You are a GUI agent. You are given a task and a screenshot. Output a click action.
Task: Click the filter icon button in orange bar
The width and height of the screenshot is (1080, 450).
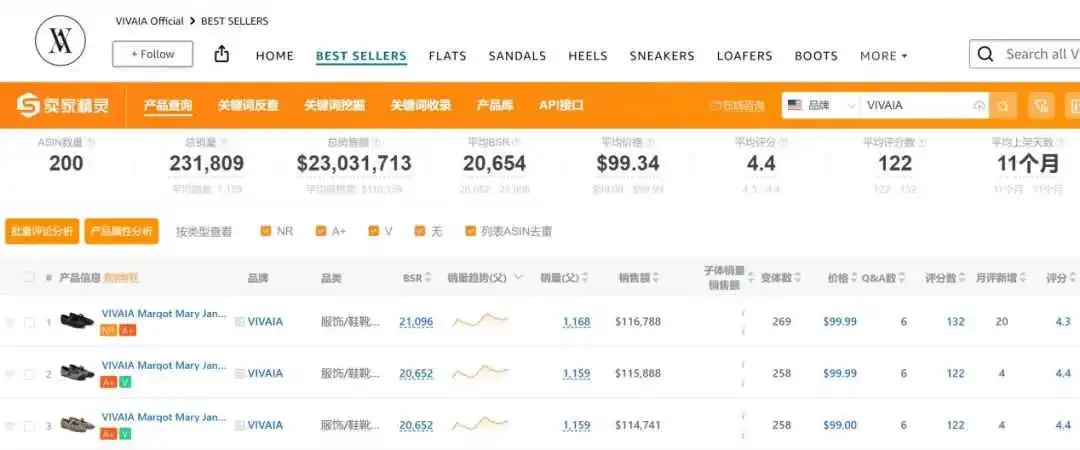(1041, 105)
